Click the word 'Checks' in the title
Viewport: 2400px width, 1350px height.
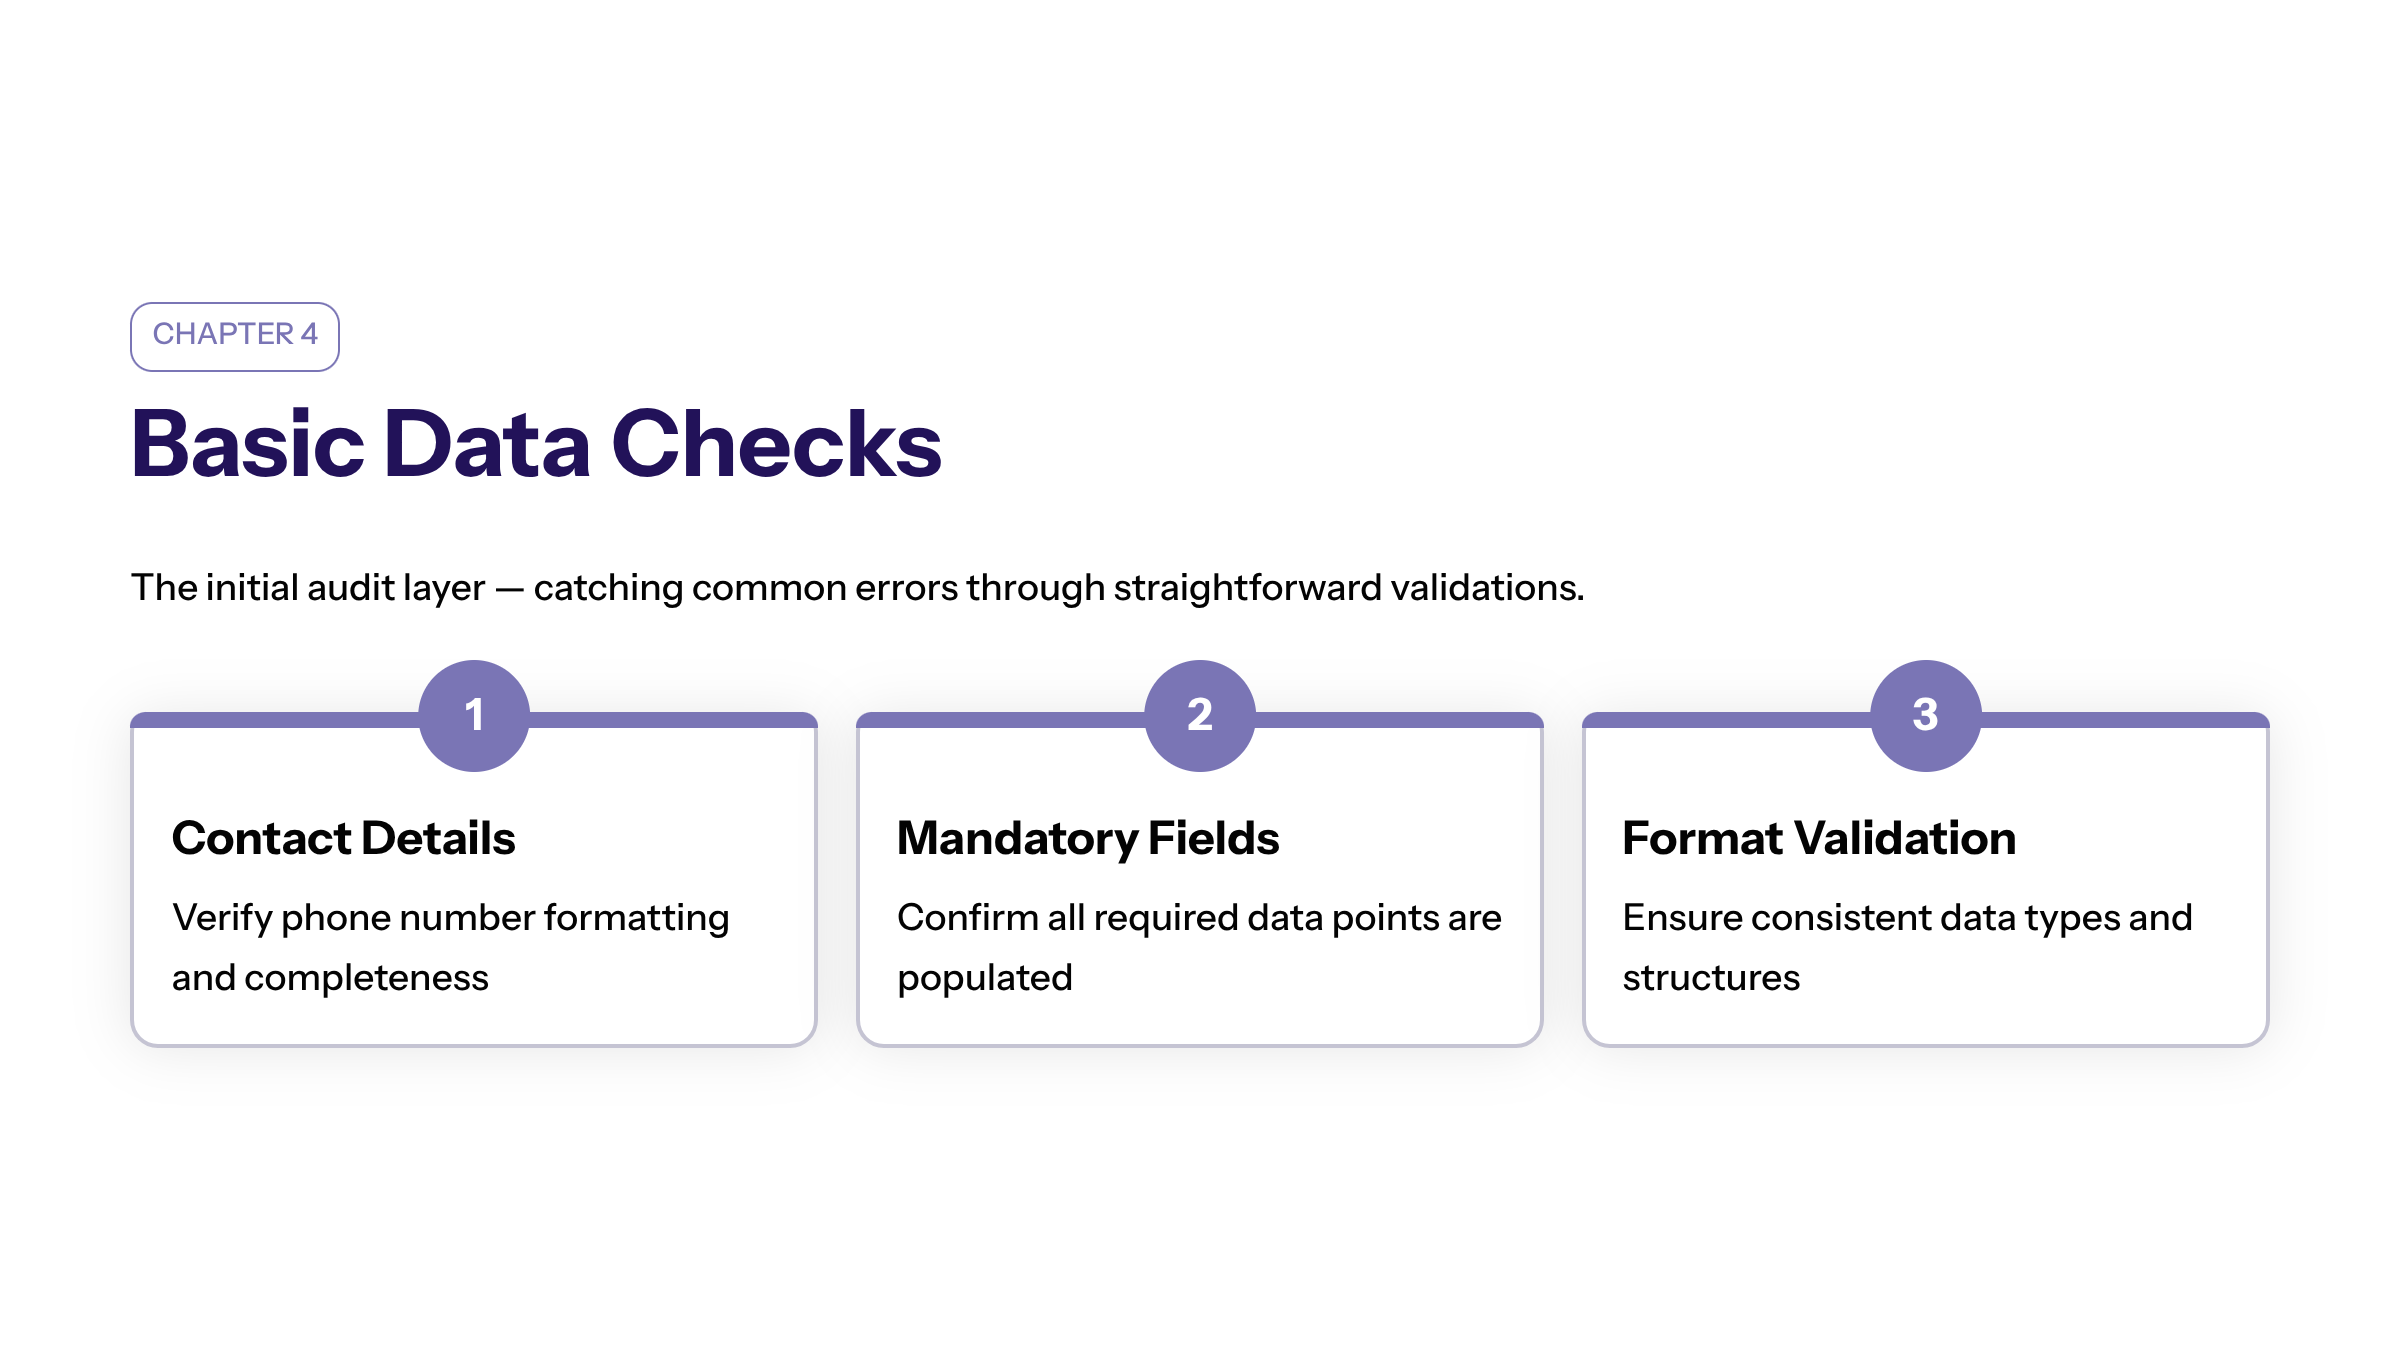(776, 444)
